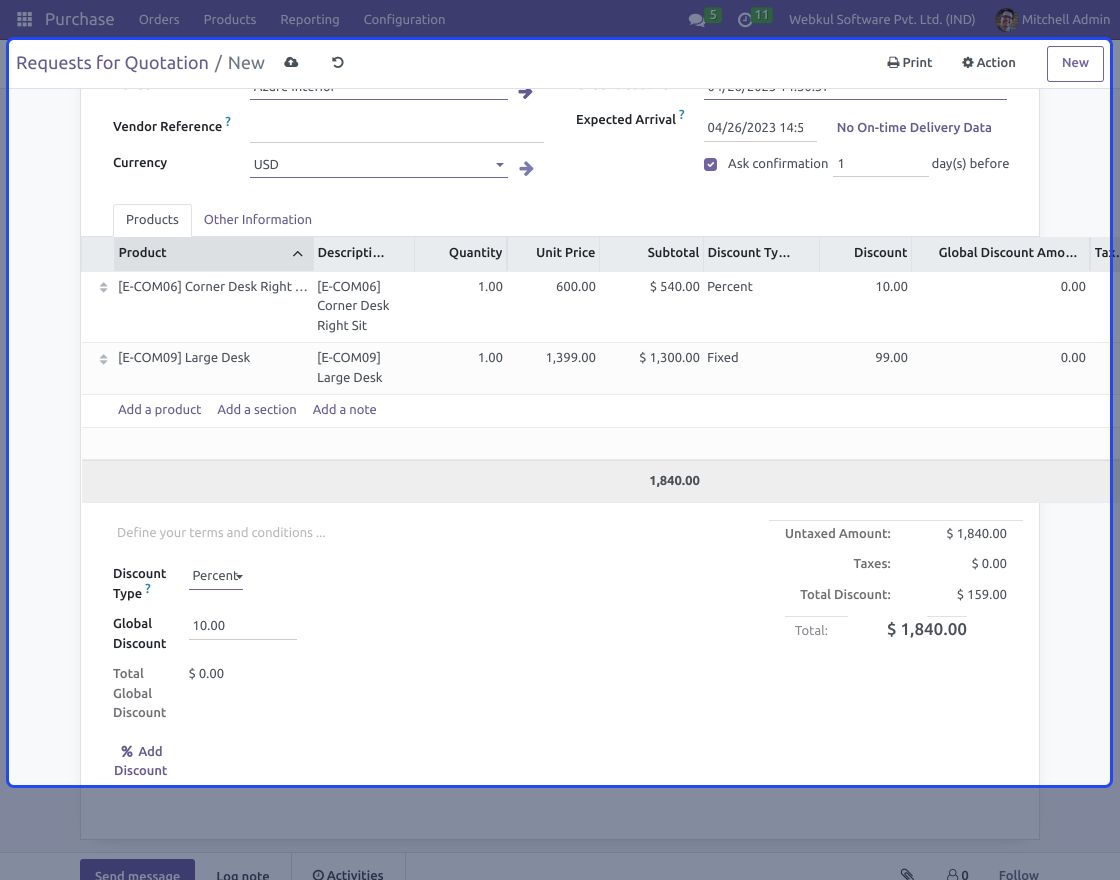
Task: Click Mitchell Admin avatar picture
Action: (x=1006, y=19)
